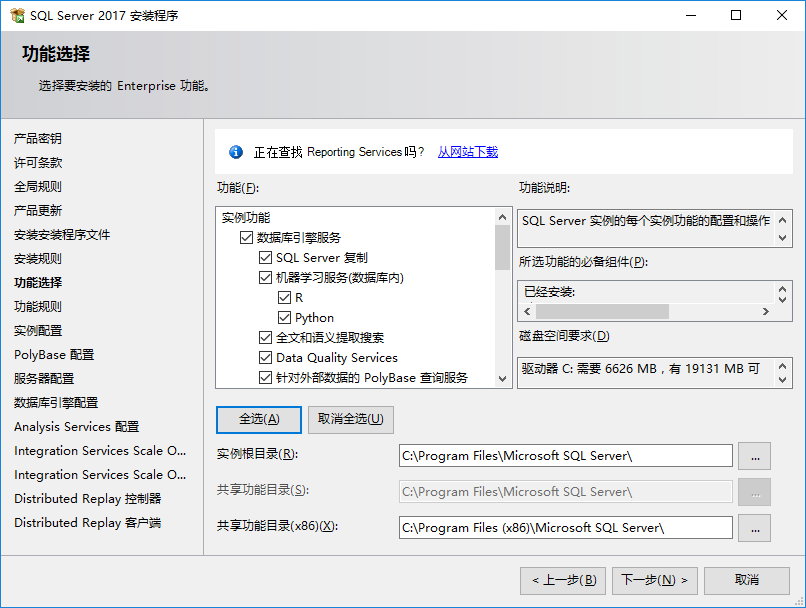
Task: Select the Distributed Replay 控制器 step
Action: 87,499
